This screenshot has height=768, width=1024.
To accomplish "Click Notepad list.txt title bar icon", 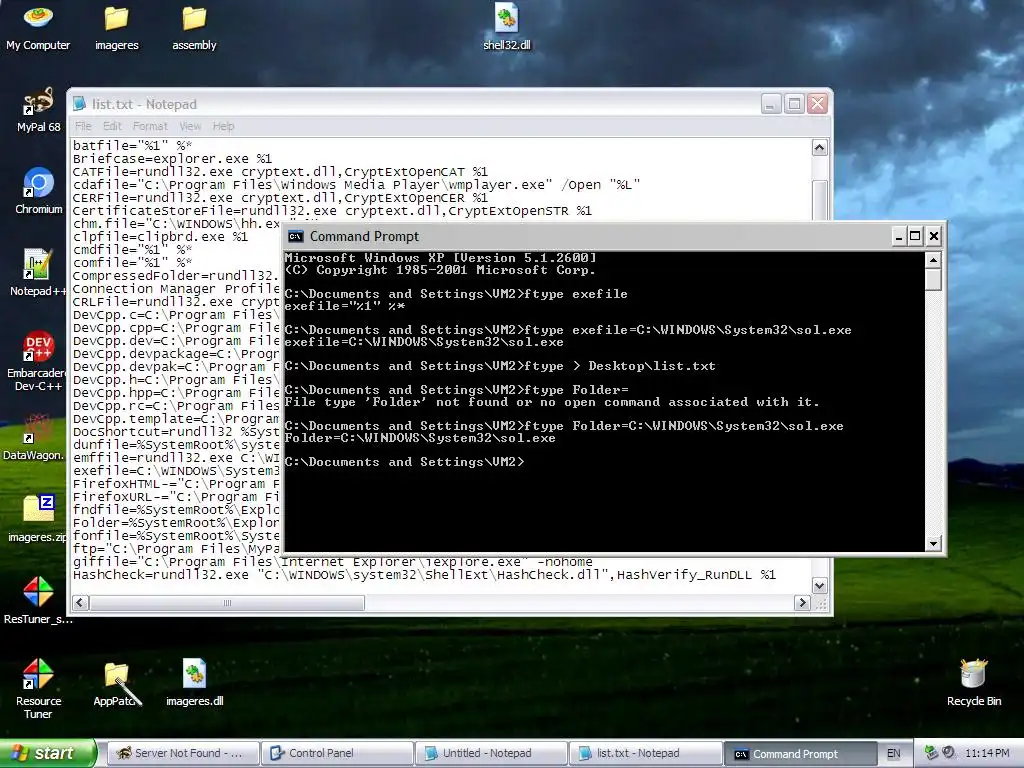I will [x=79, y=104].
